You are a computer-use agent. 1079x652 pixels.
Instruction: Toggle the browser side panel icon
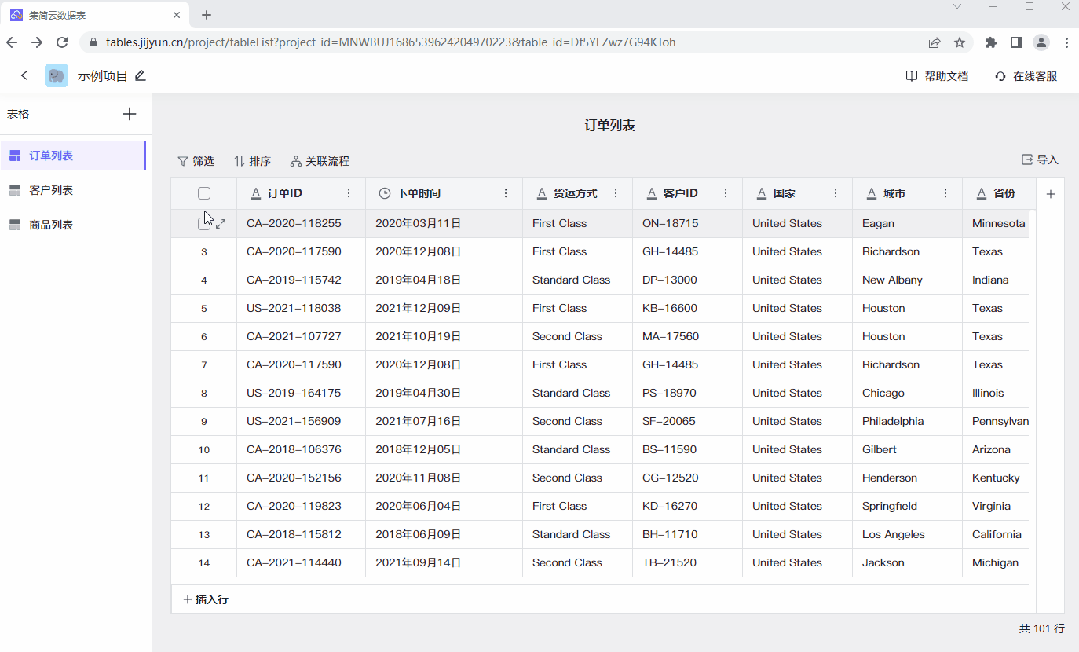click(1016, 43)
